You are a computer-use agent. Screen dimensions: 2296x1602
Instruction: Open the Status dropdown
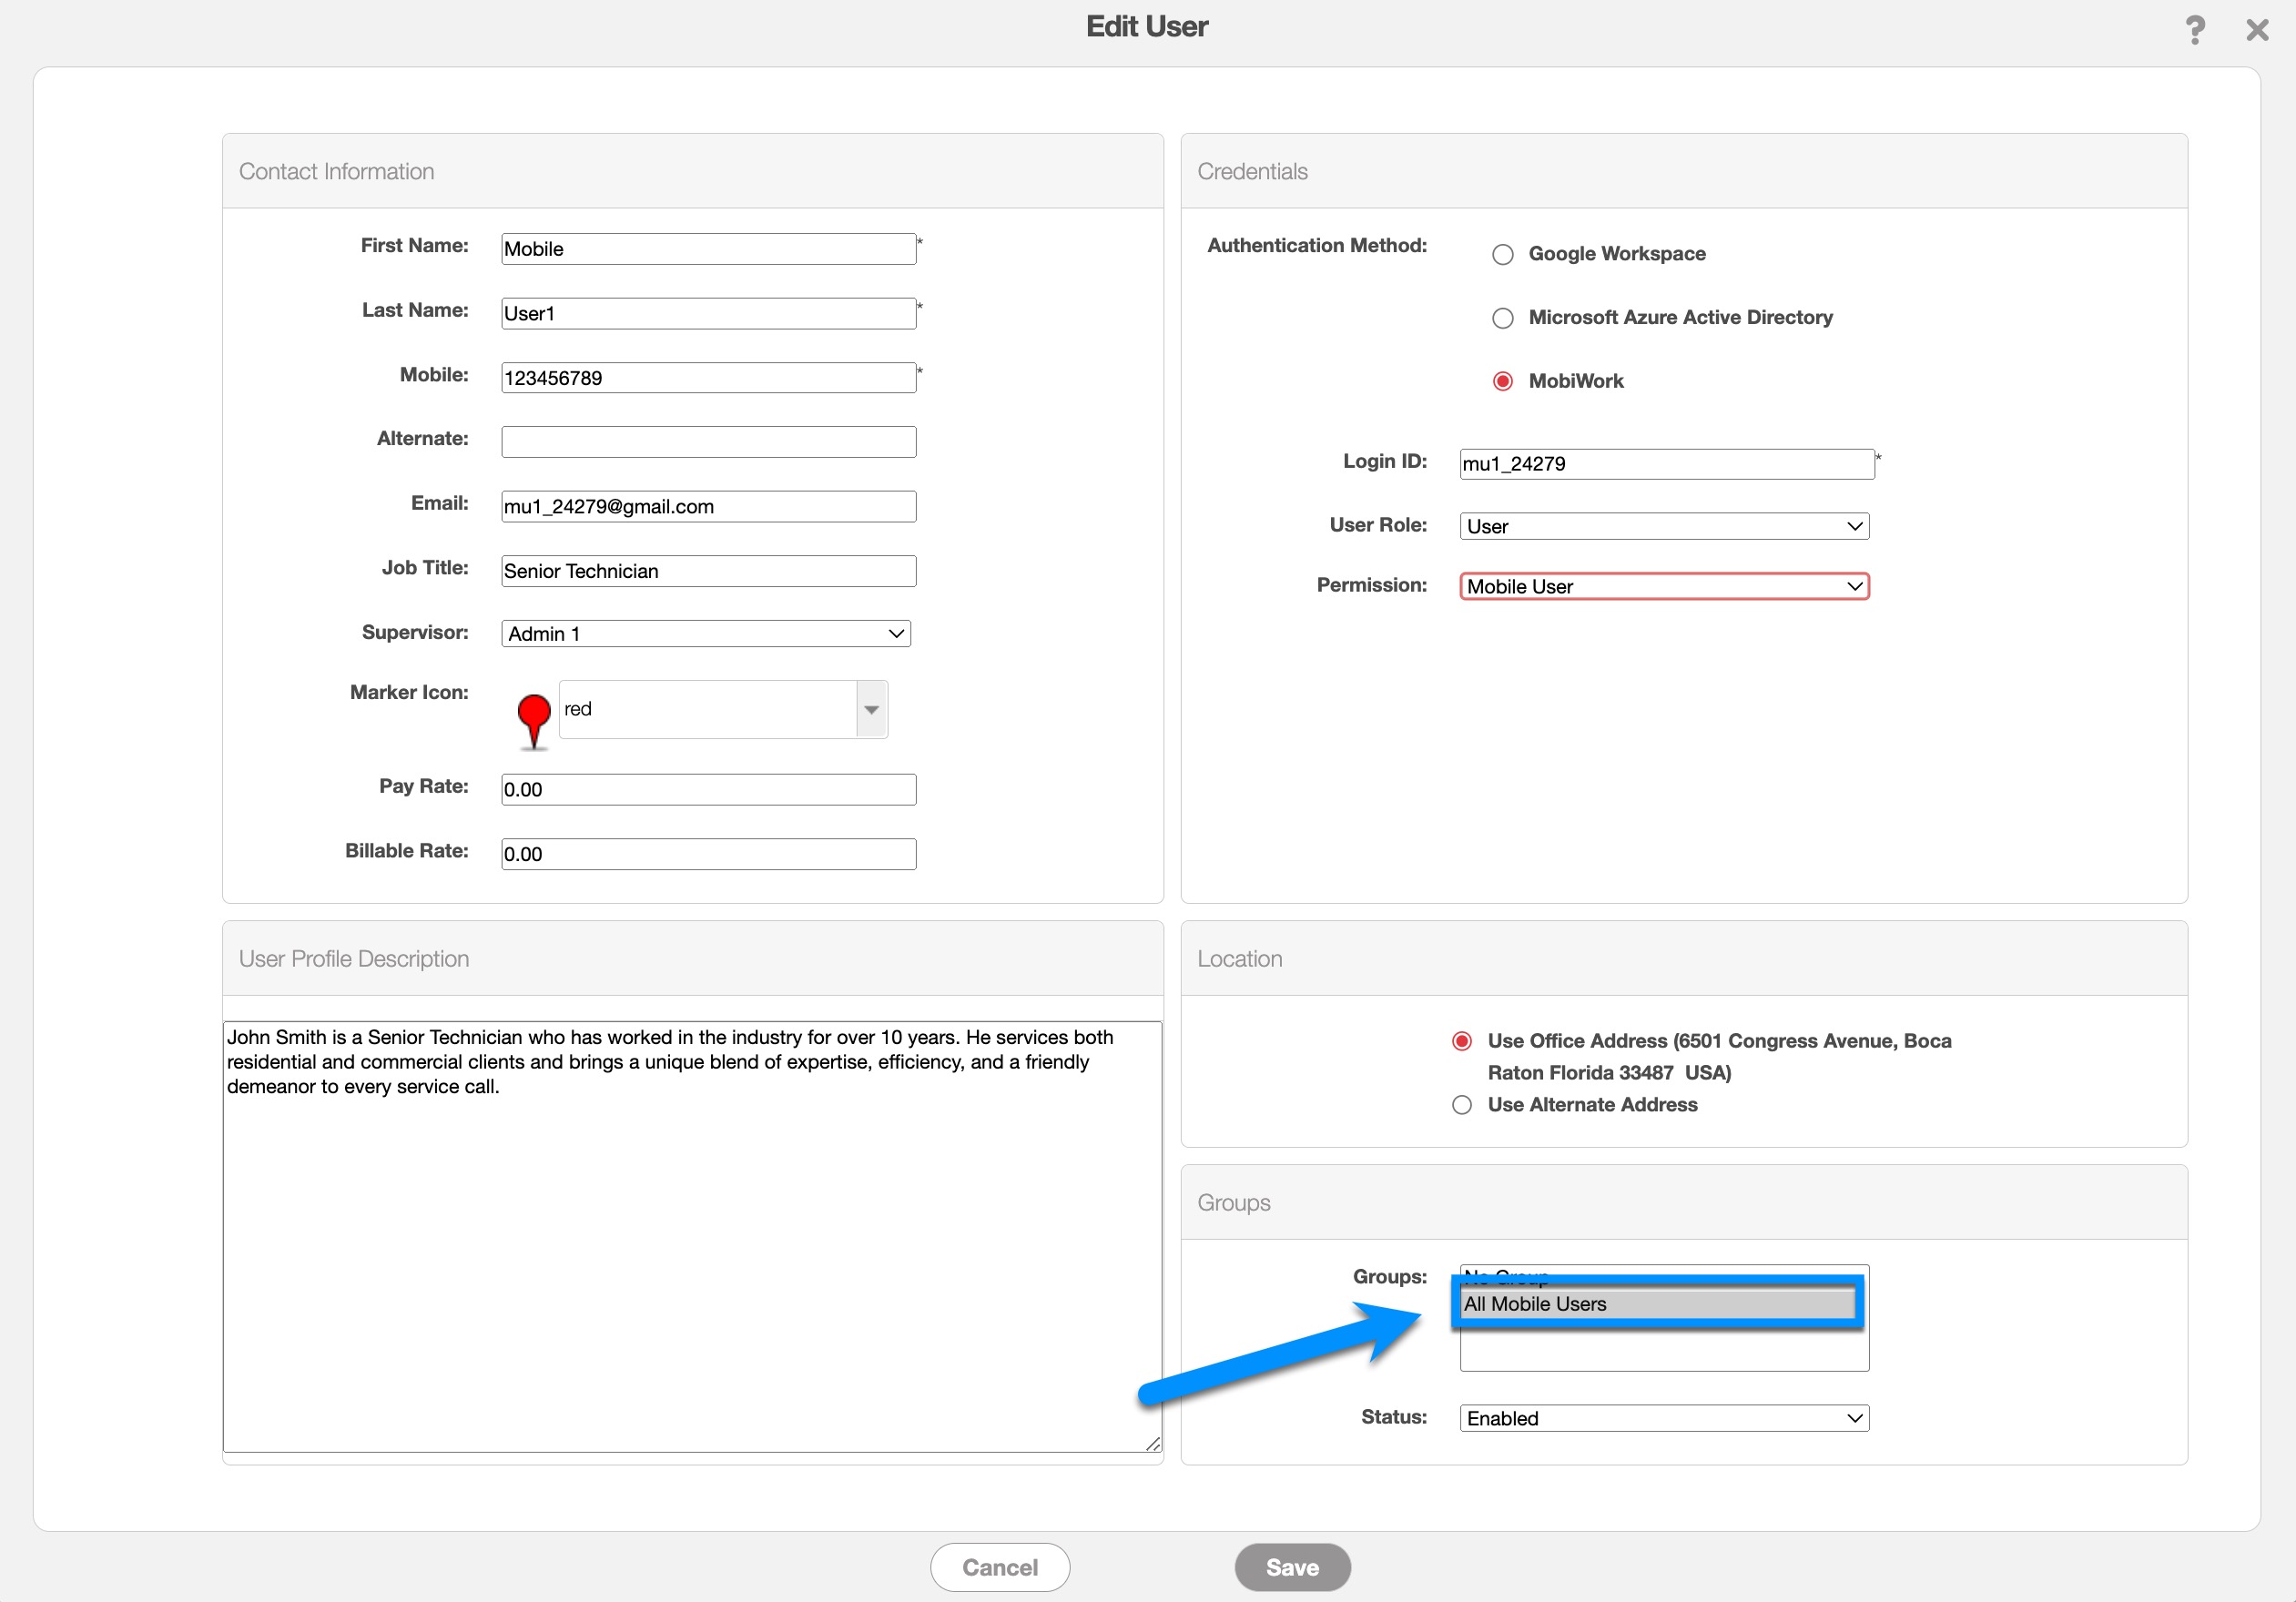[1663, 1418]
